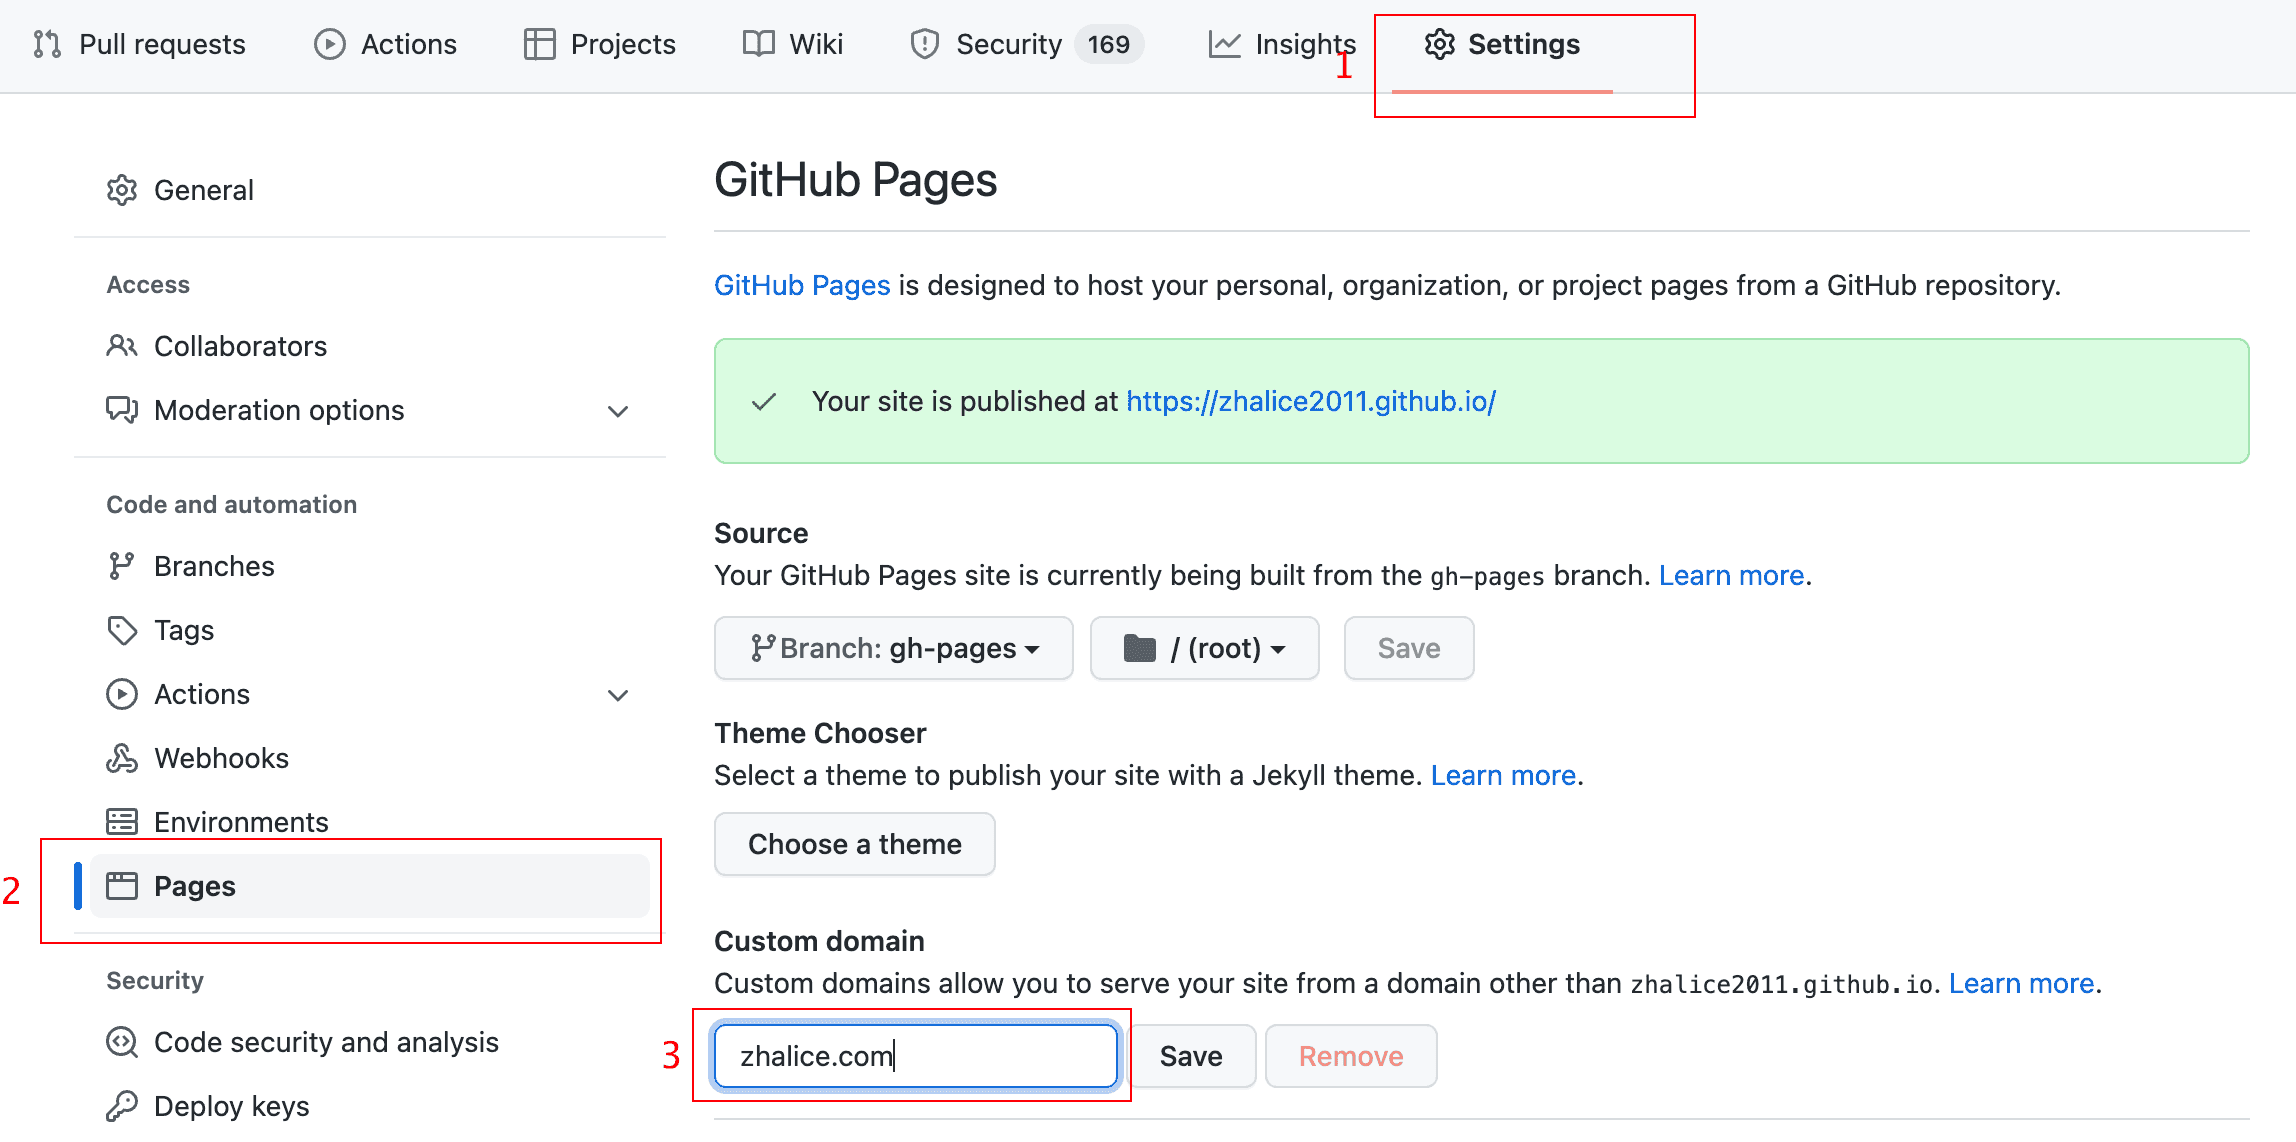The image size is (2296, 1142).
Task: Click Learn more link in Custom domain section
Action: click(2021, 983)
